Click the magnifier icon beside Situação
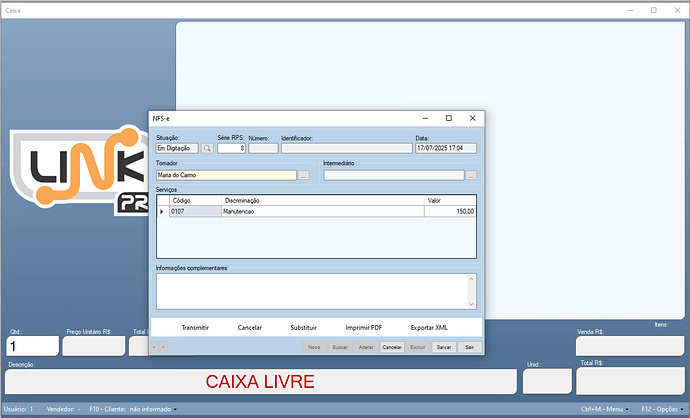The image size is (690, 418). click(x=208, y=148)
